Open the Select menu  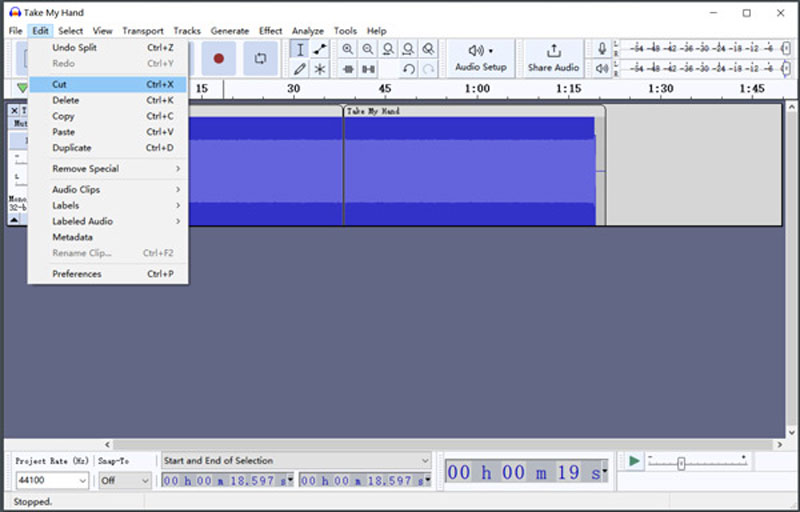coord(70,31)
